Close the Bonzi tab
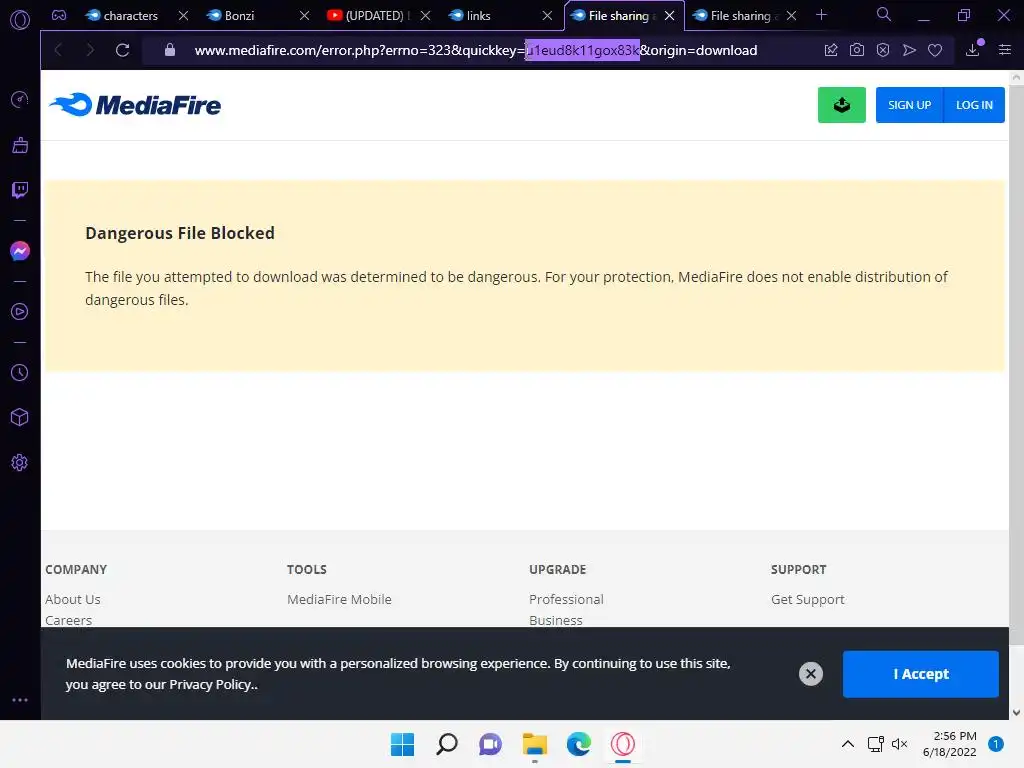Screen dimensions: 1024x768 pos(304,16)
